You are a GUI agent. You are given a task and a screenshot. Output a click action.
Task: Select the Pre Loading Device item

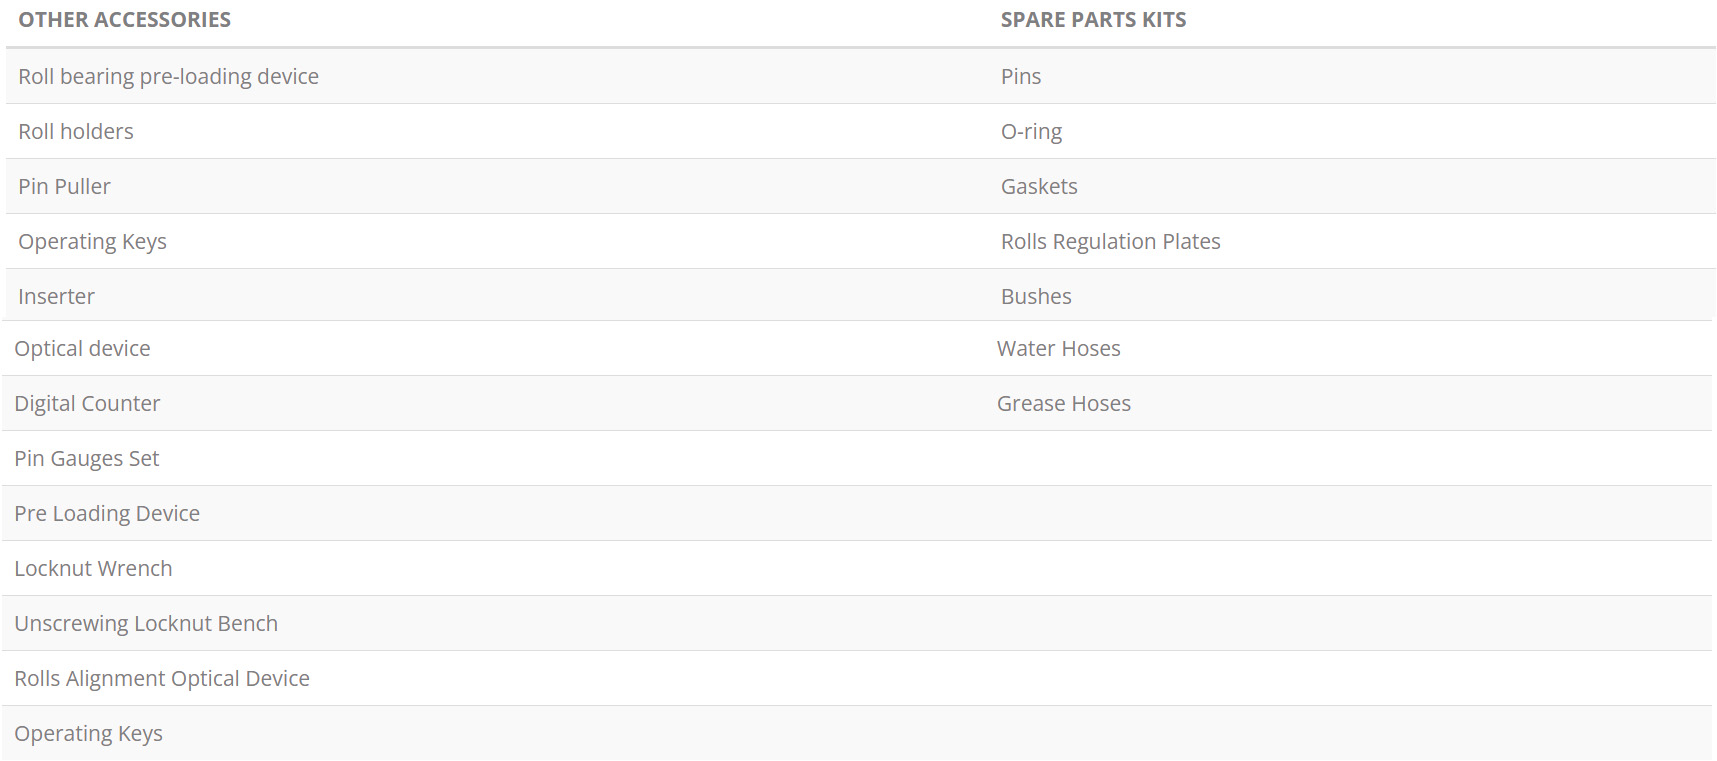click(x=107, y=514)
